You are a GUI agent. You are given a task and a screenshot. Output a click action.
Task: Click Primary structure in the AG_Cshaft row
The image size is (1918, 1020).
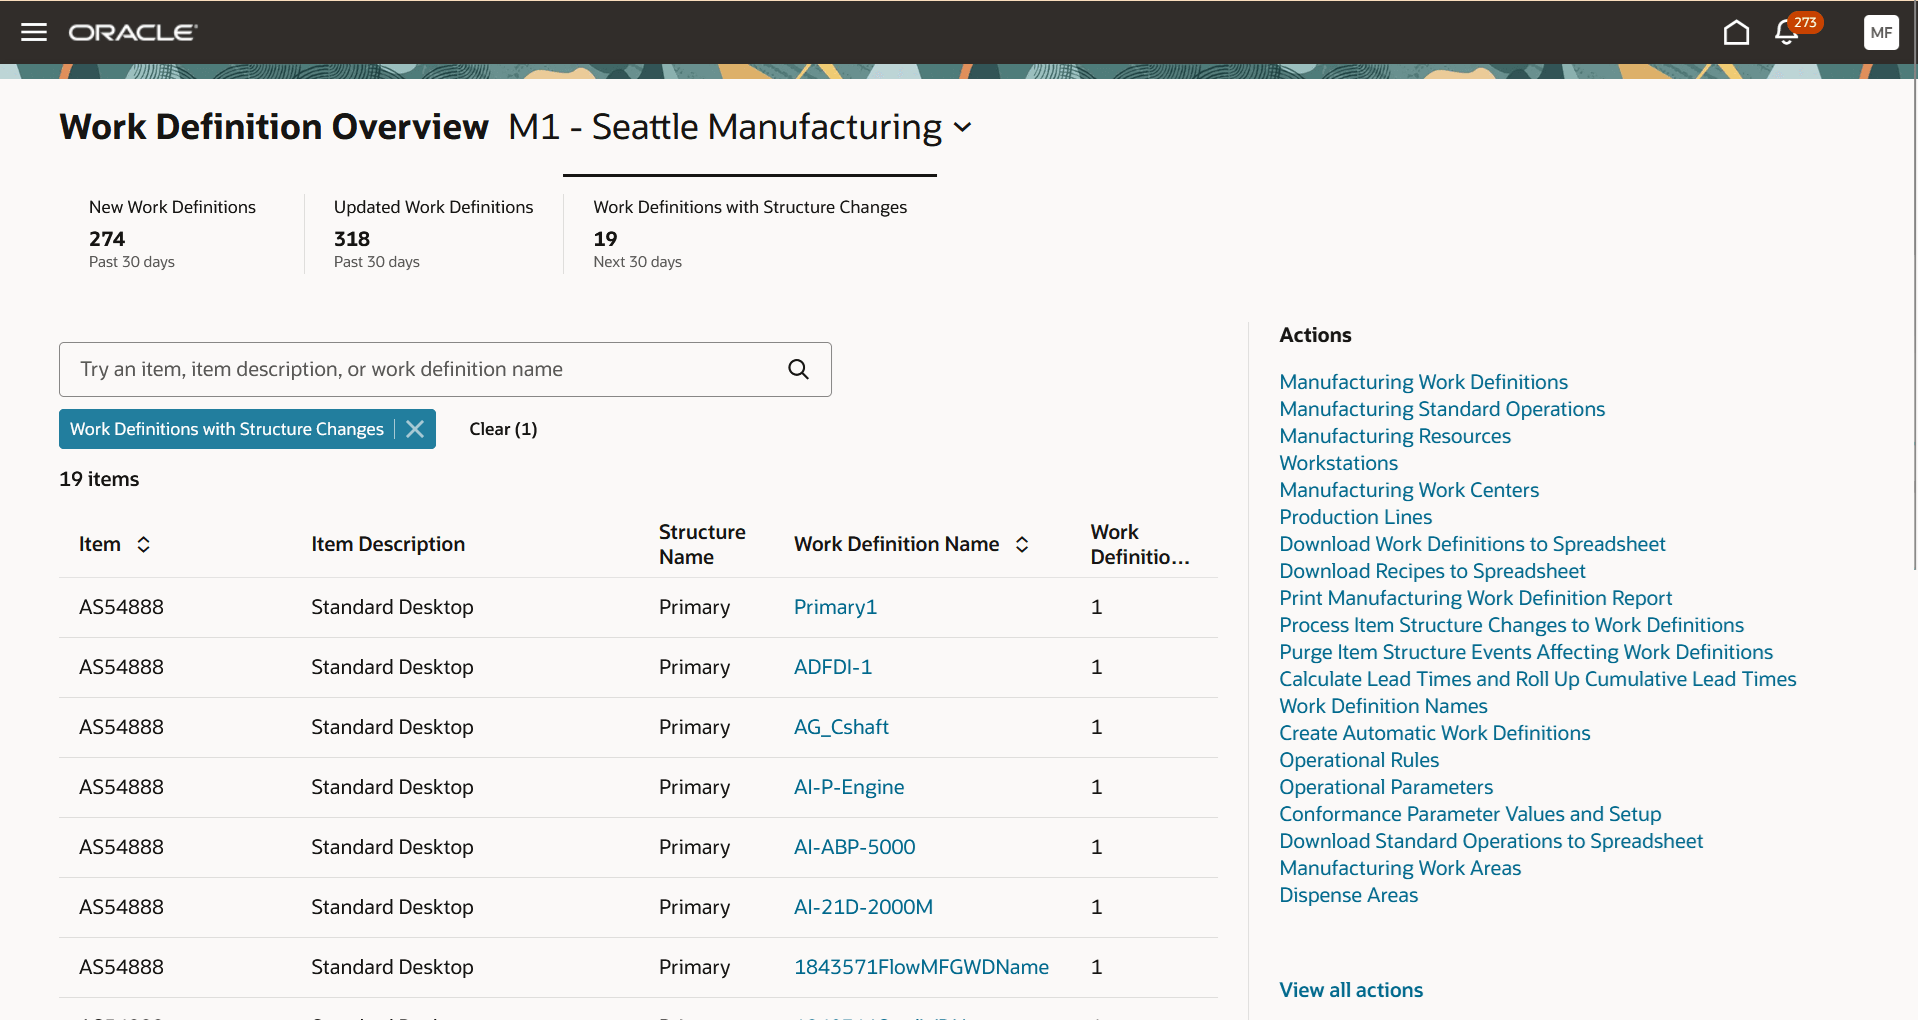coord(694,727)
